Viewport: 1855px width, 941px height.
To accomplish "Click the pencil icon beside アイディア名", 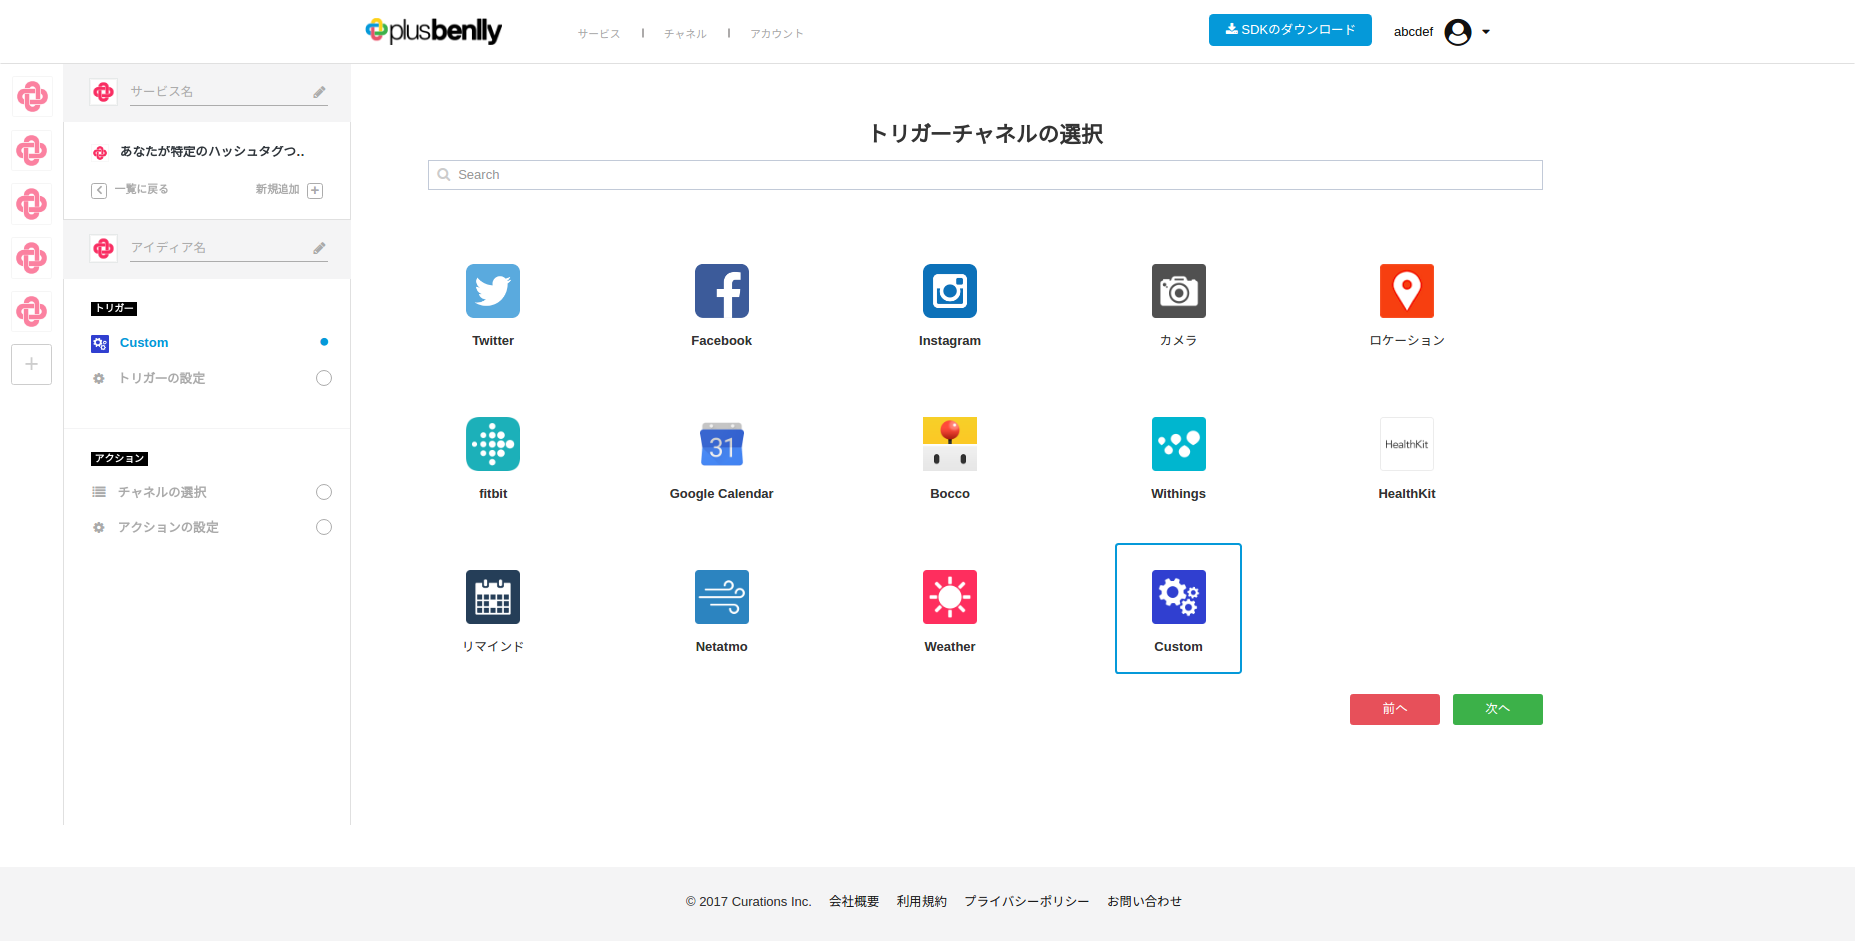I will 319,248.
